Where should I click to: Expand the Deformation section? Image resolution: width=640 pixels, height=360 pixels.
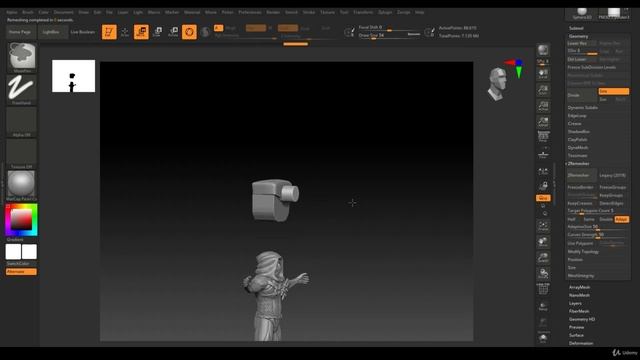(x=581, y=343)
